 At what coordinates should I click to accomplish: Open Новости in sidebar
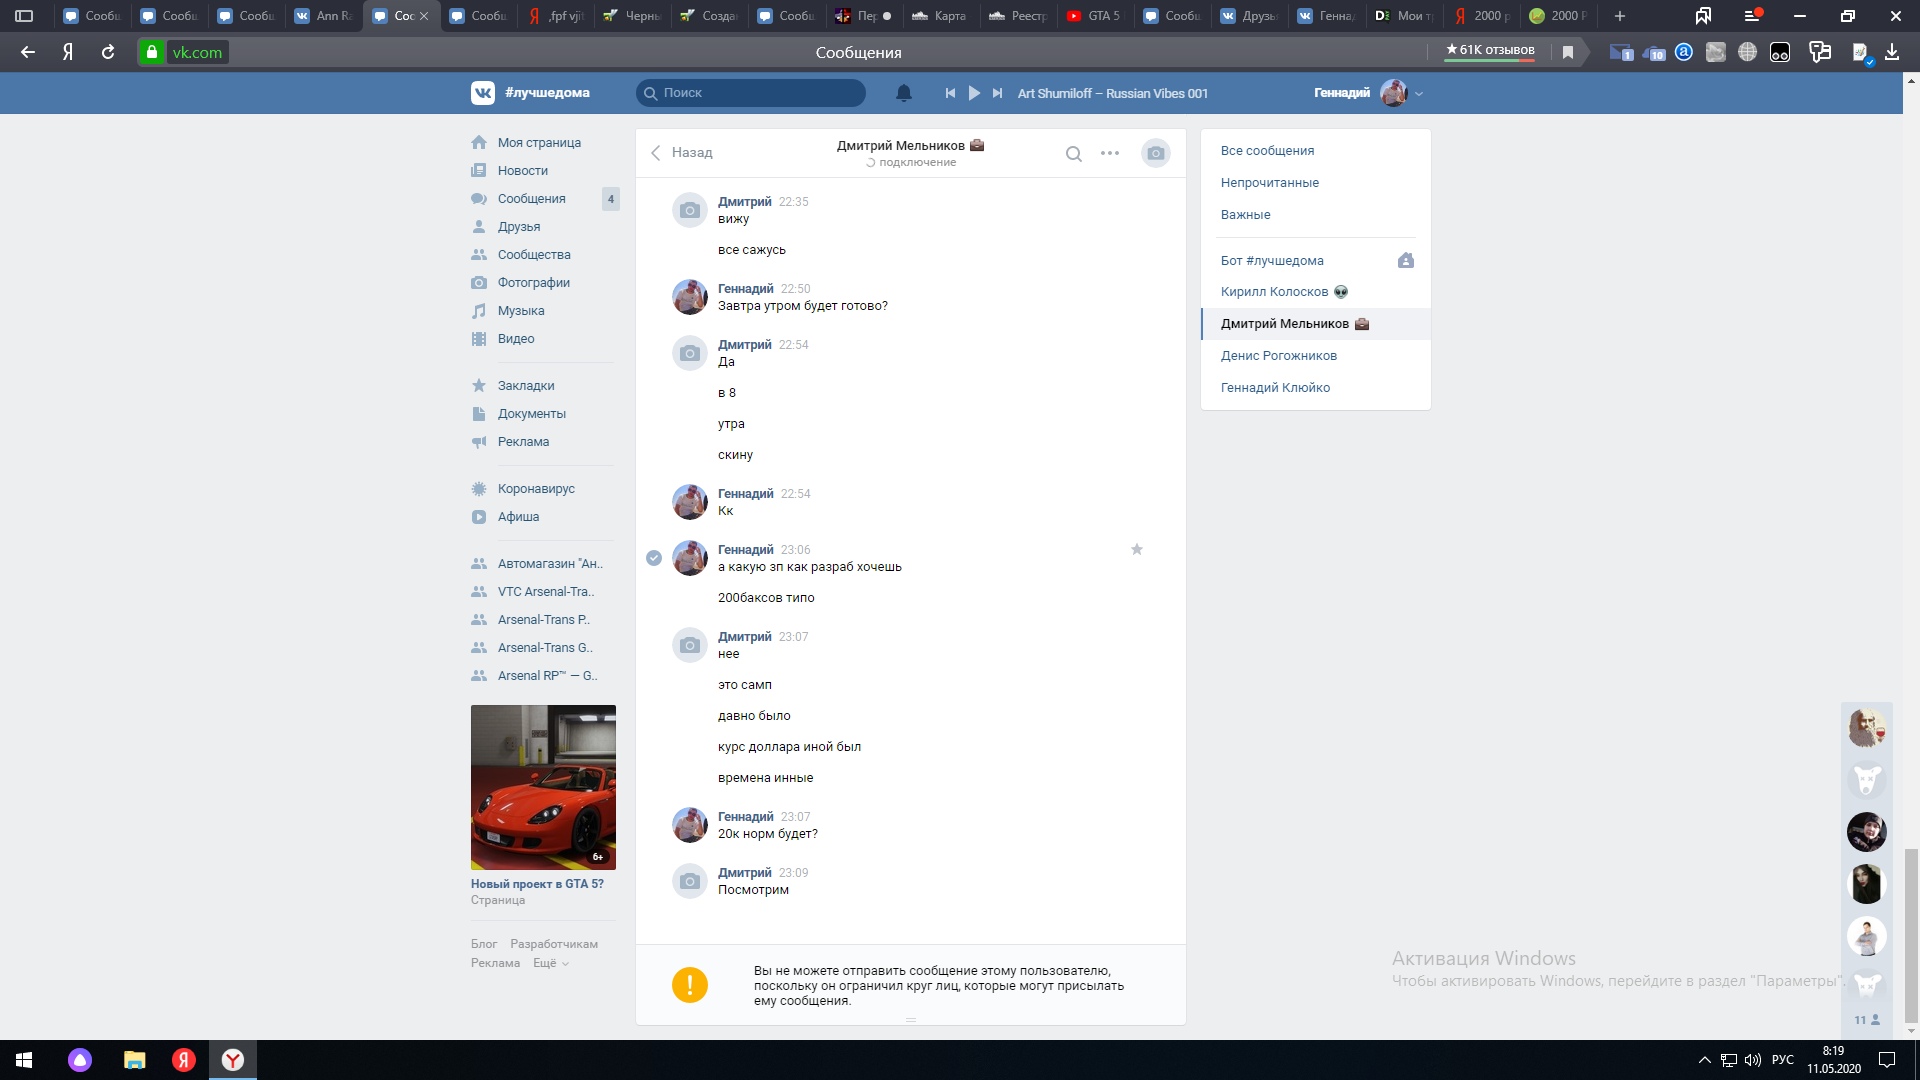(x=523, y=171)
